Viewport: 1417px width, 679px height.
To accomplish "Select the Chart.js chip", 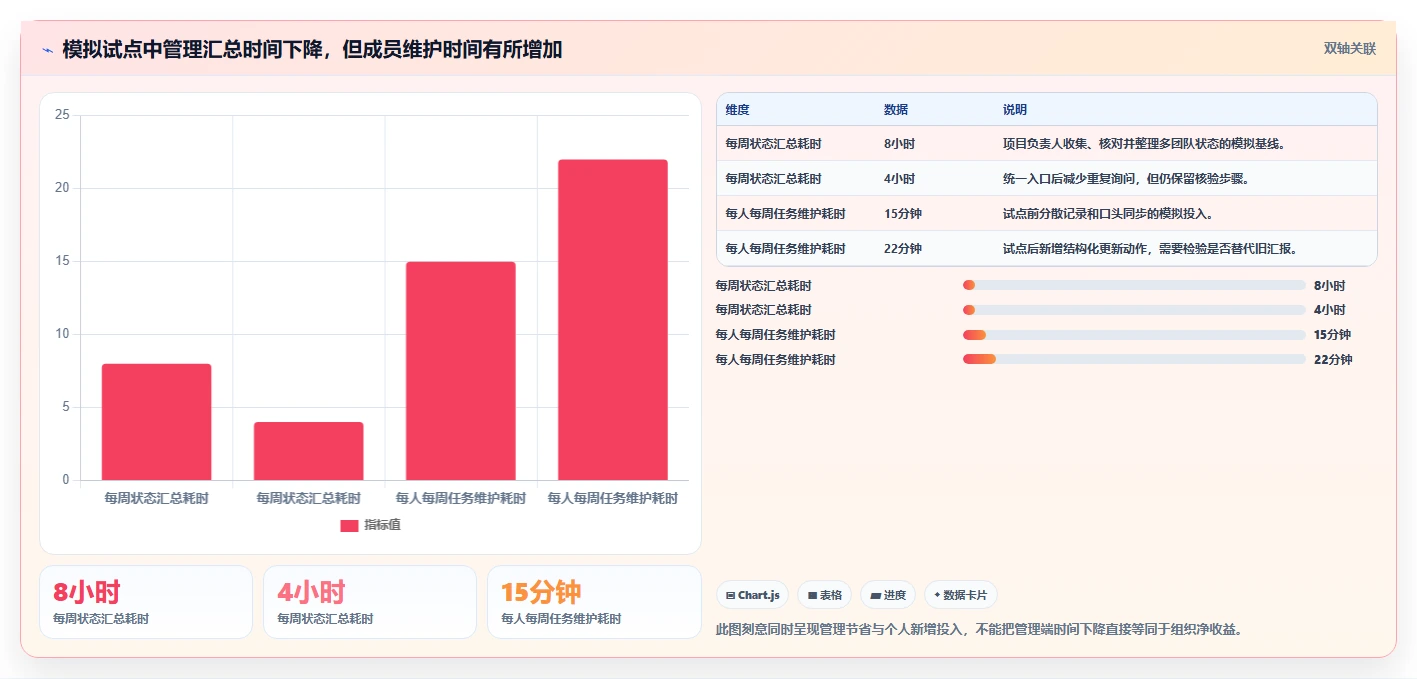I will point(752,595).
